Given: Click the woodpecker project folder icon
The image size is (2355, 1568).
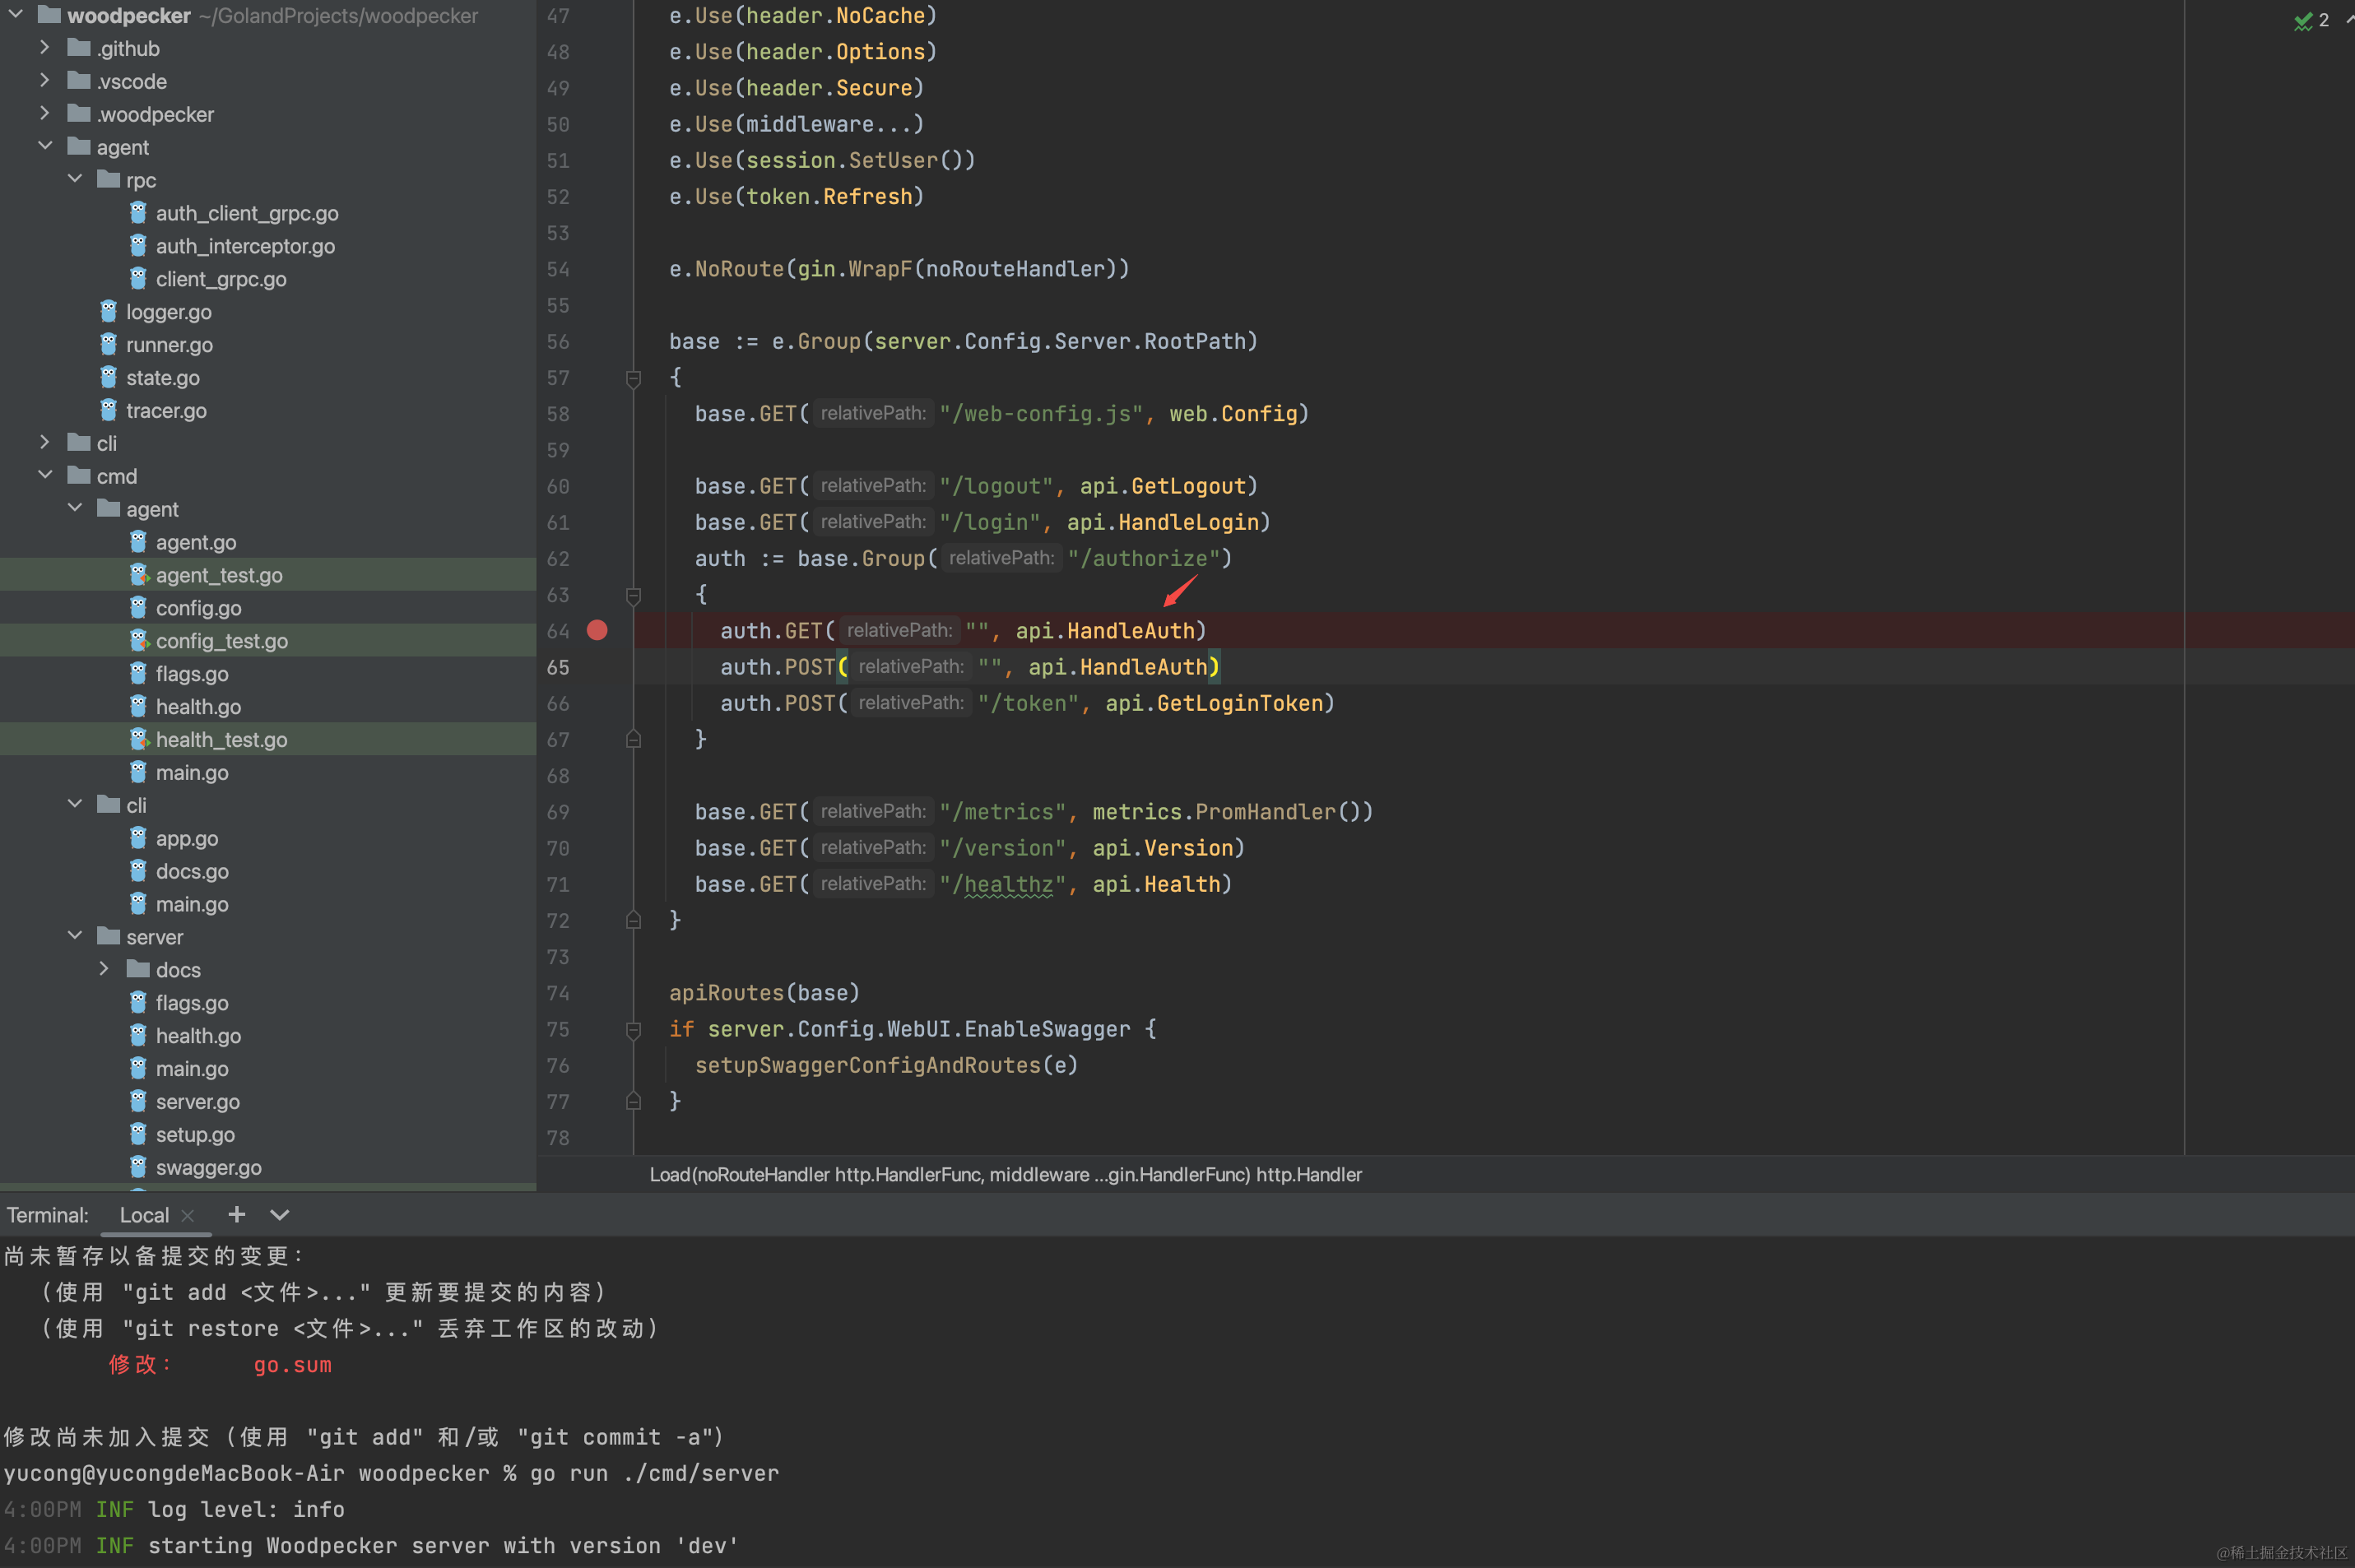Looking at the screenshot, I should click(50, 15).
